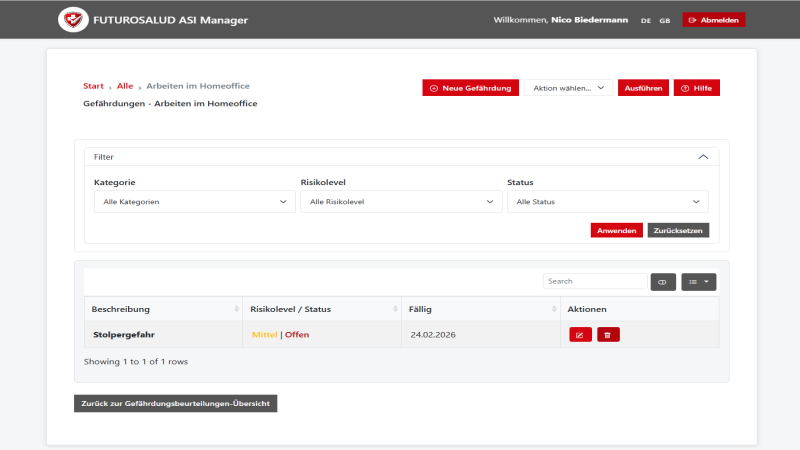The image size is (800, 450).
Task: Click the Ausführen button
Action: point(643,88)
